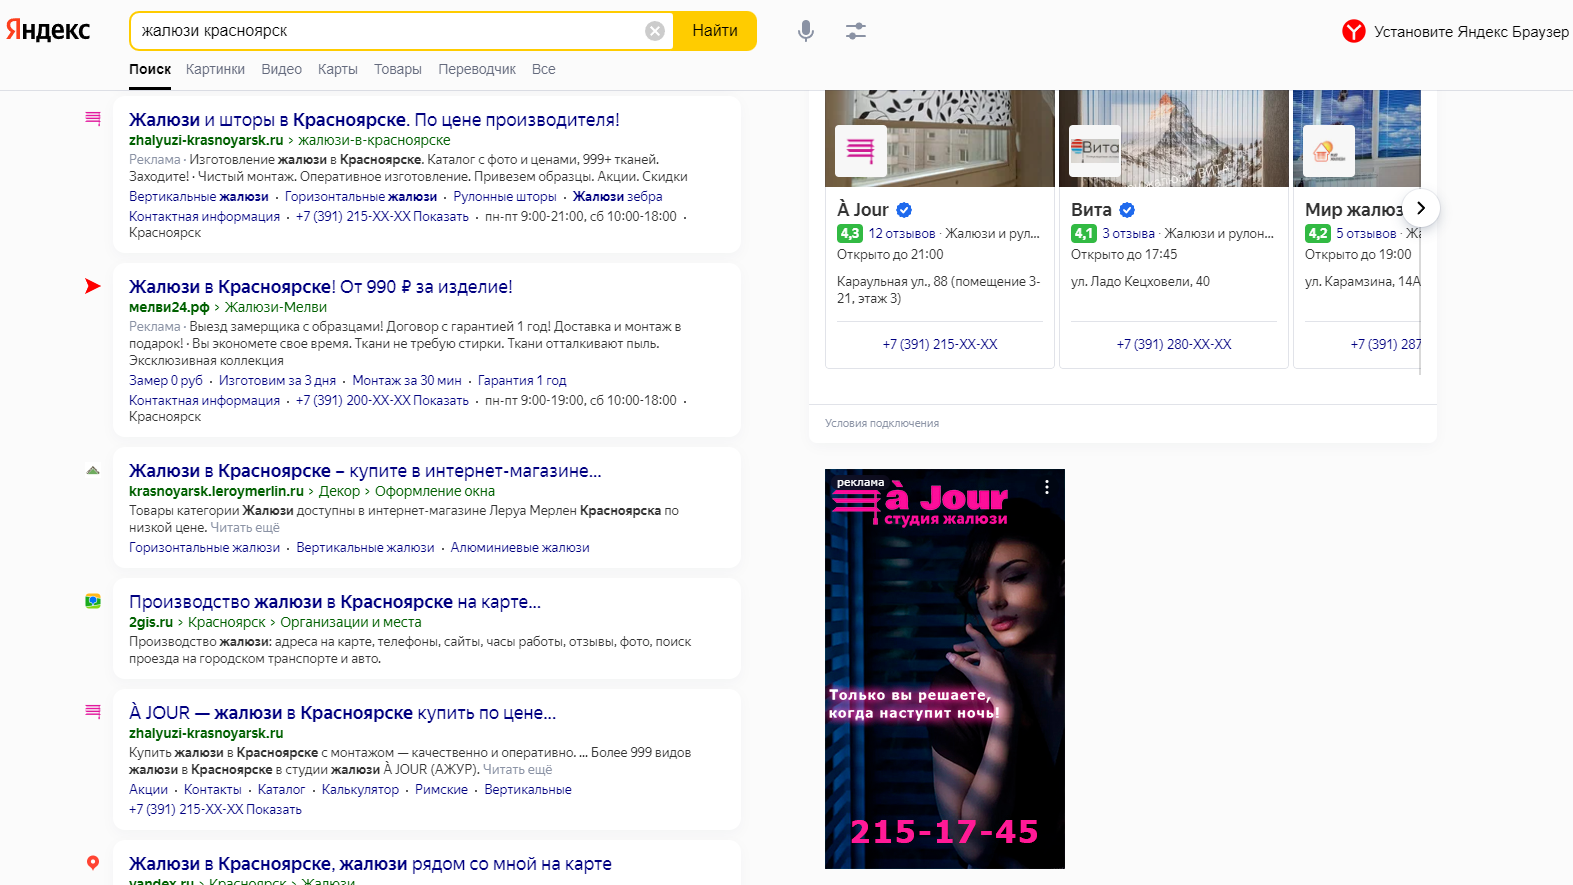Image resolution: width=1573 pixels, height=885 pixels.
Task: Switch to the Картинки tab
Action: (215, 69)
